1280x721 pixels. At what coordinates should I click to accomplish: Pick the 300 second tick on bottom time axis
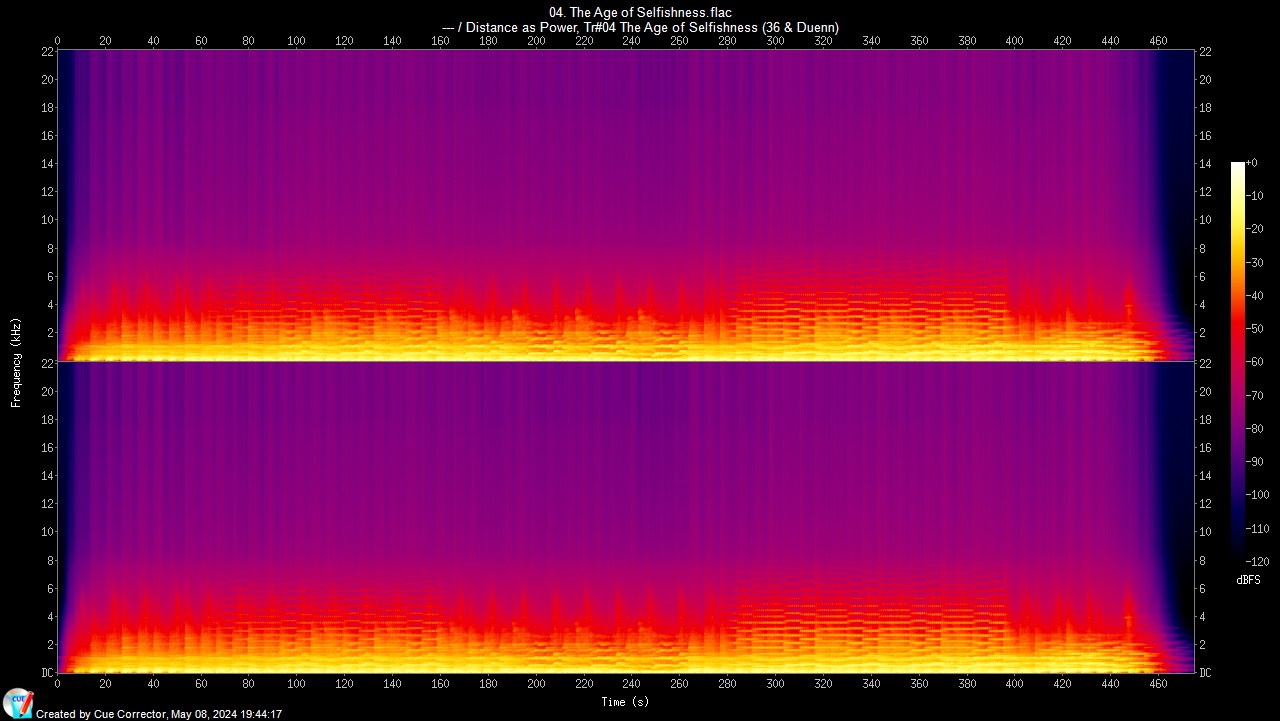point(775,684)
